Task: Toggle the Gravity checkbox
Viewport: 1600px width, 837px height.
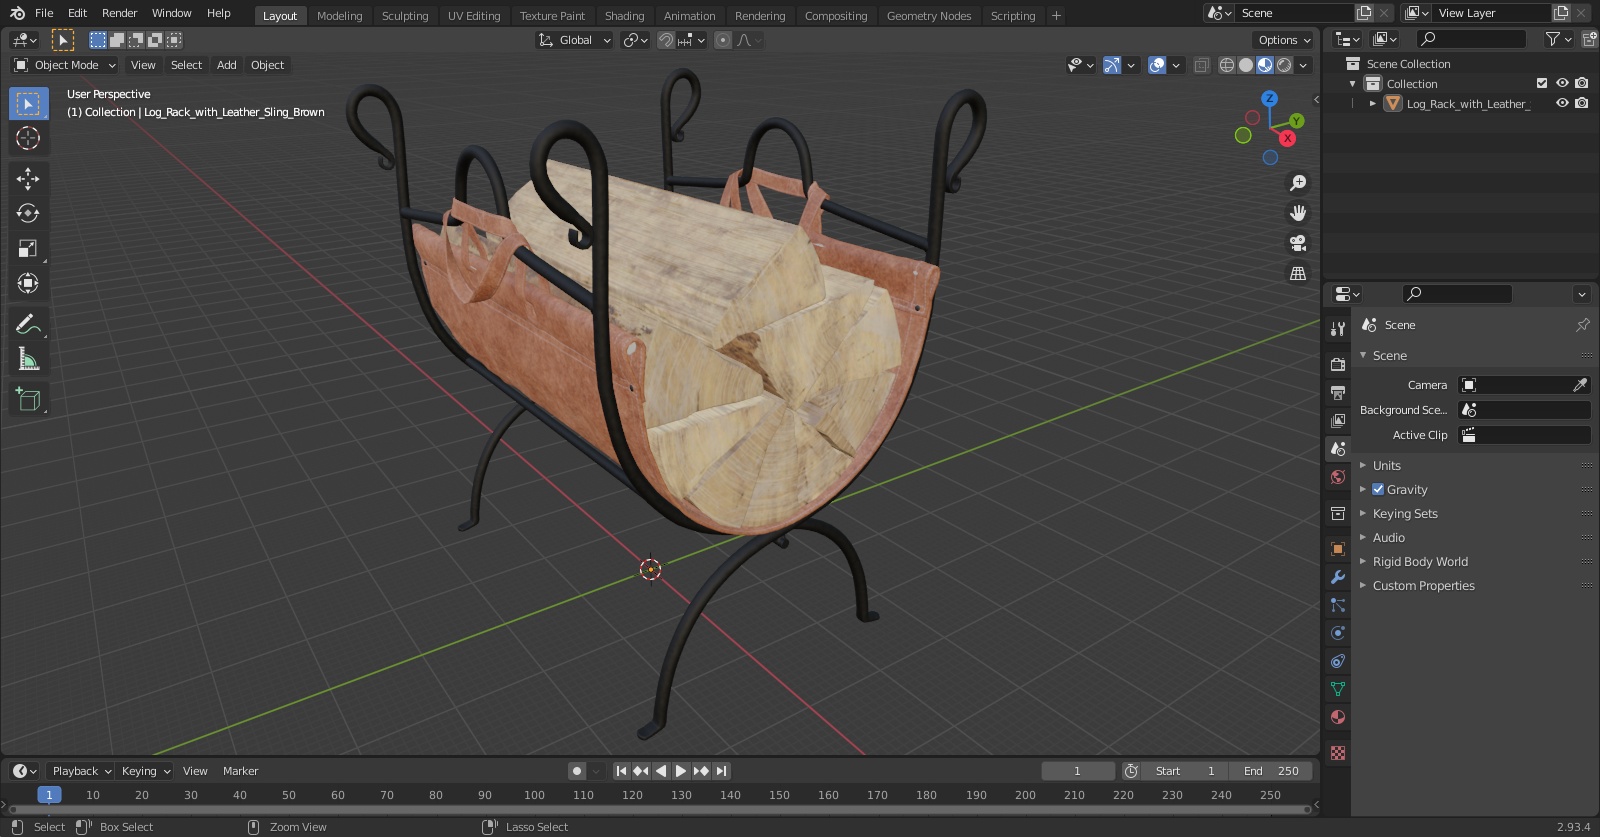Action: click(1378, 490)
